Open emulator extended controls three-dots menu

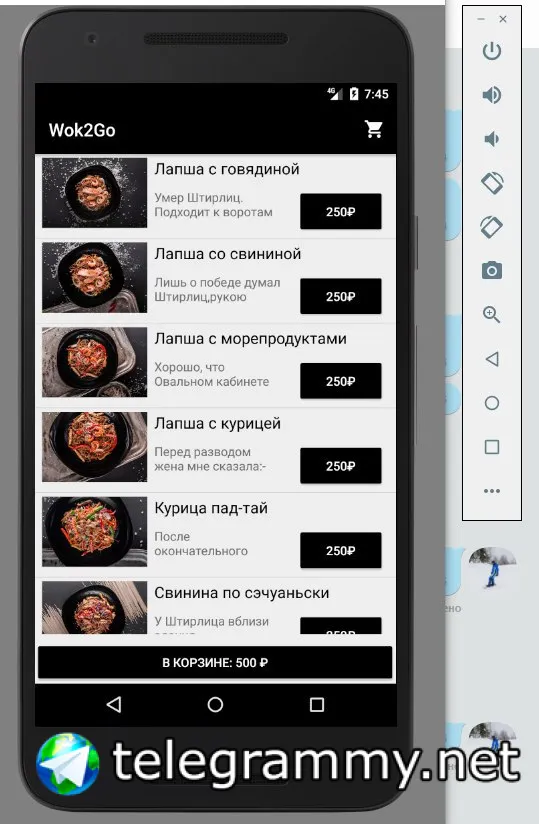[x=492, y=491]
